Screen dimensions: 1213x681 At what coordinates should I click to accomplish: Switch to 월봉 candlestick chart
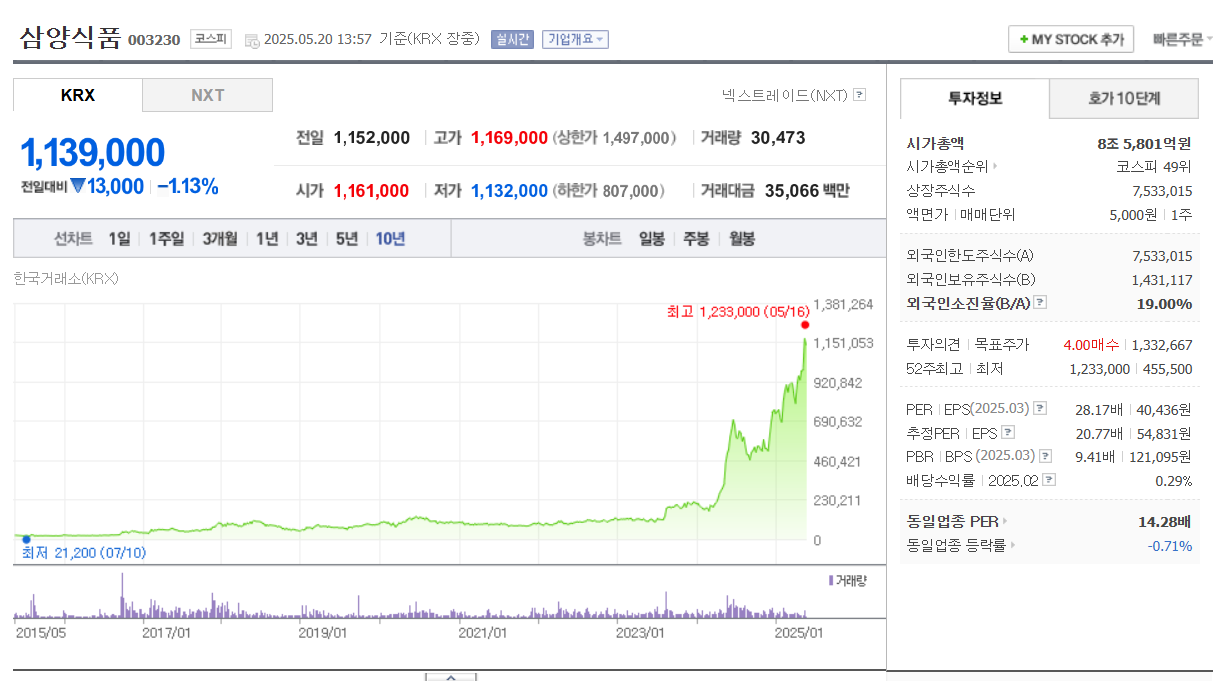point(741,239)
